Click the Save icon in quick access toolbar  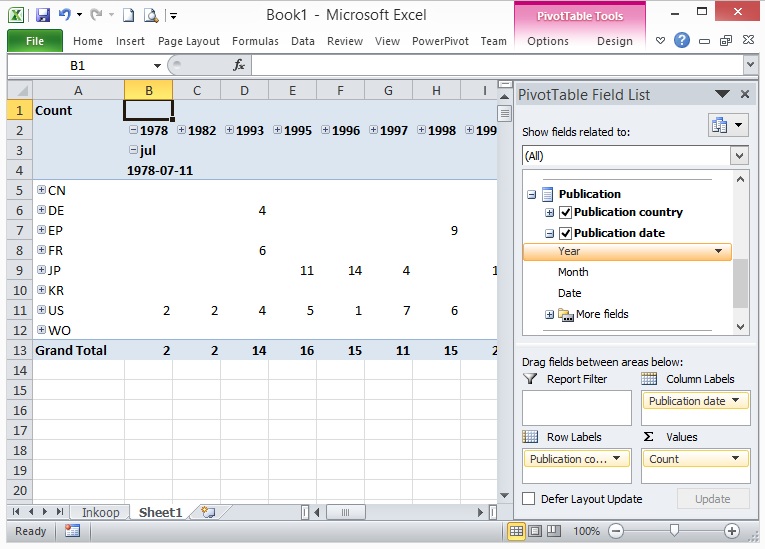tap(43, 15)
